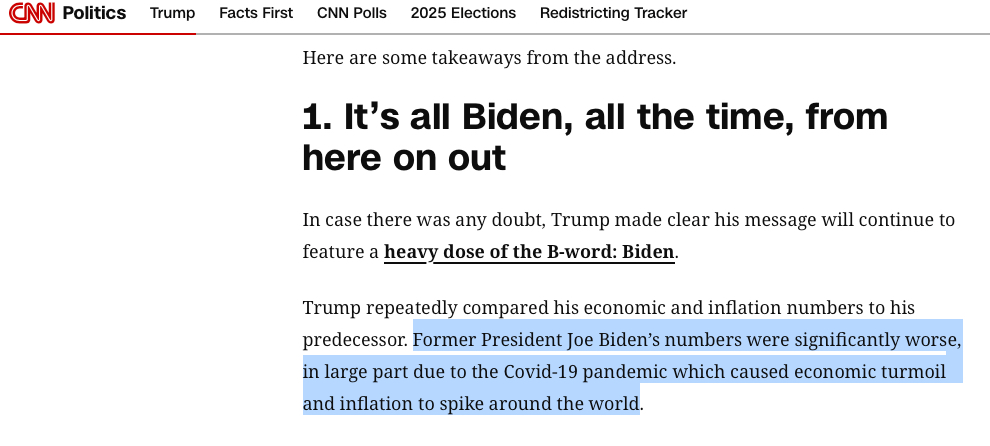Open the 2025 Elections page
This screenshot has width=990, height=446.
coord(463,13)
